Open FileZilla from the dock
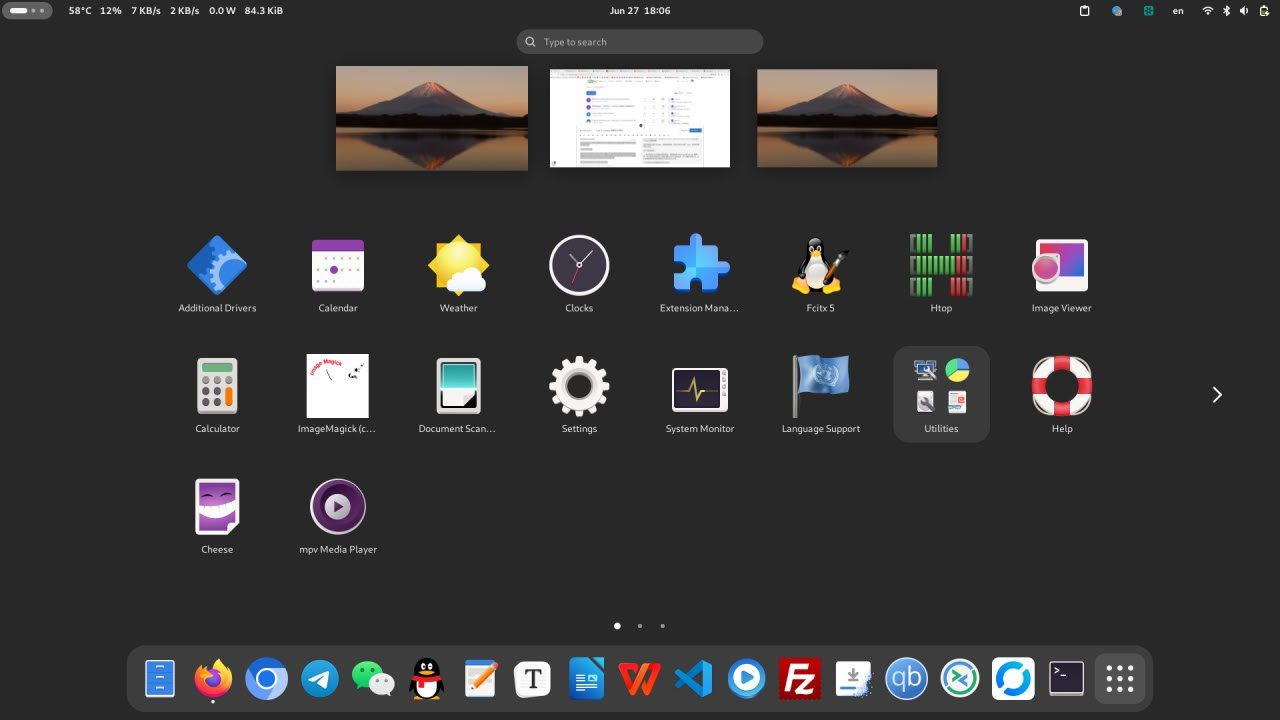Viewport: 1280px width, 720px height. (x=800, y=679)
